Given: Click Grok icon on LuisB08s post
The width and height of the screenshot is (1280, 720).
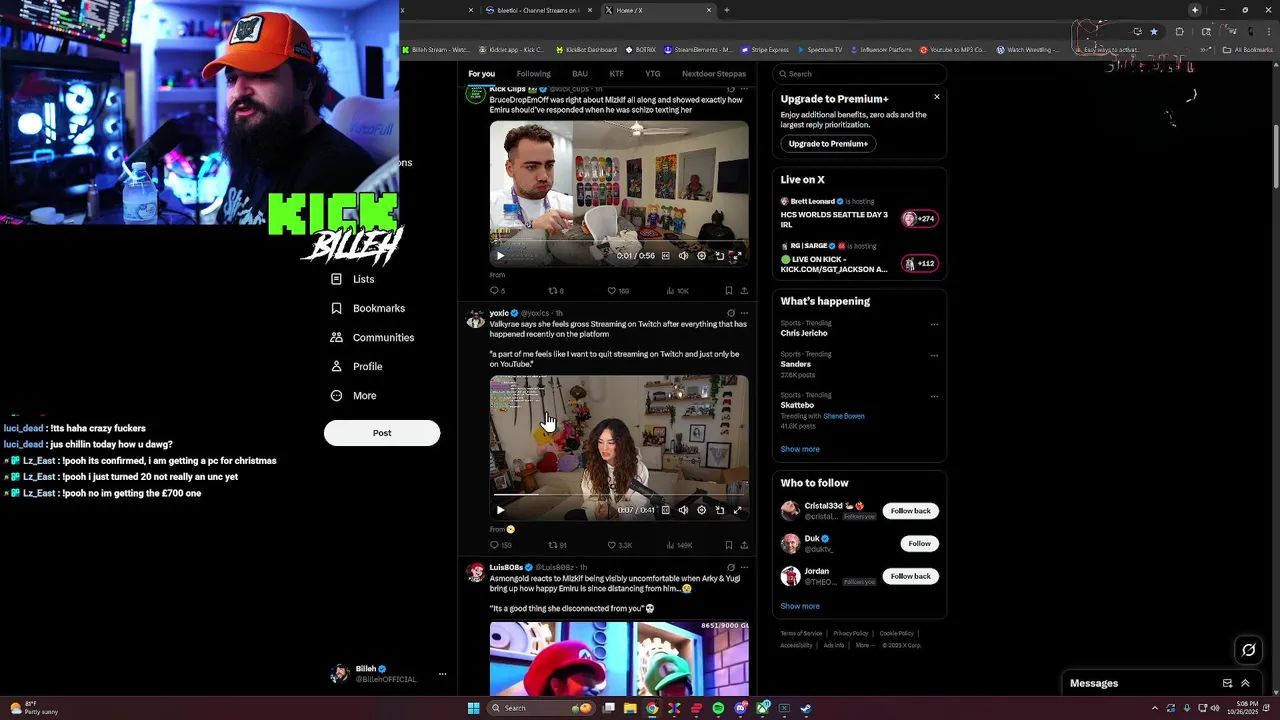Looking at the screenshot, I should point(731,567).
